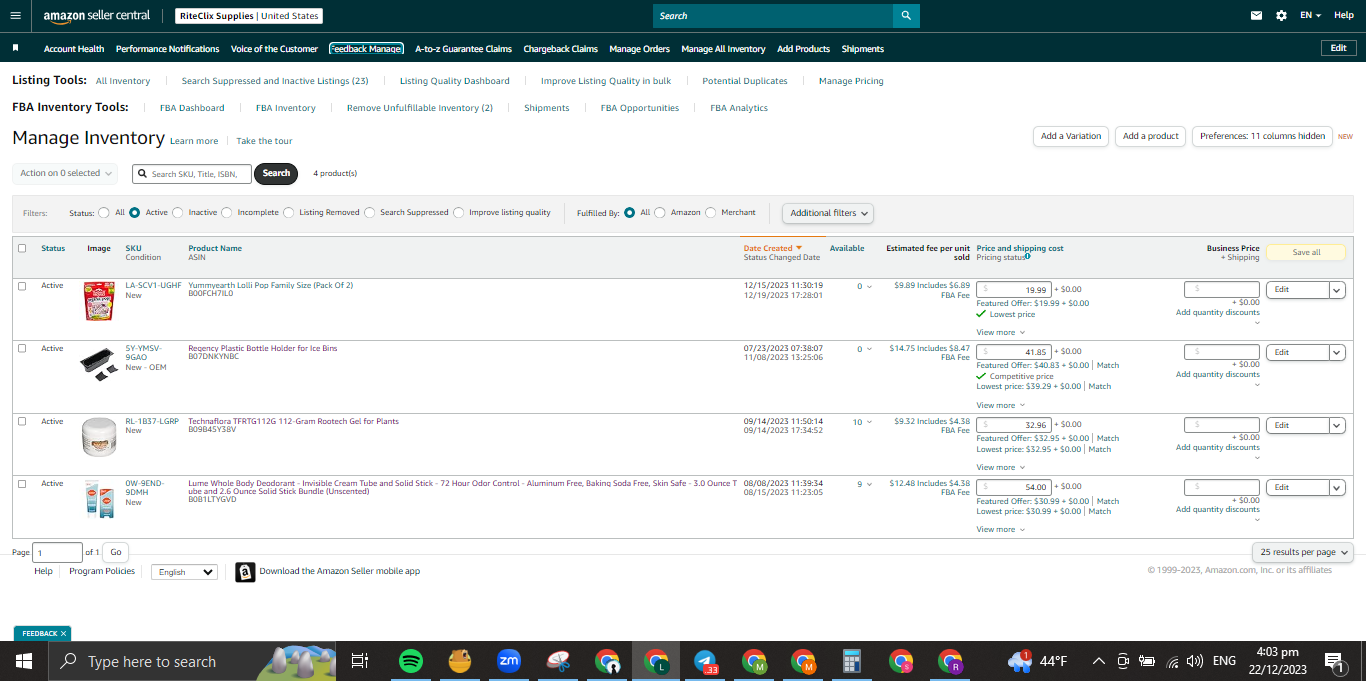Open the English language dropdown in footer
This screenshot has width=1366, height=681.
tap(185, 572)
